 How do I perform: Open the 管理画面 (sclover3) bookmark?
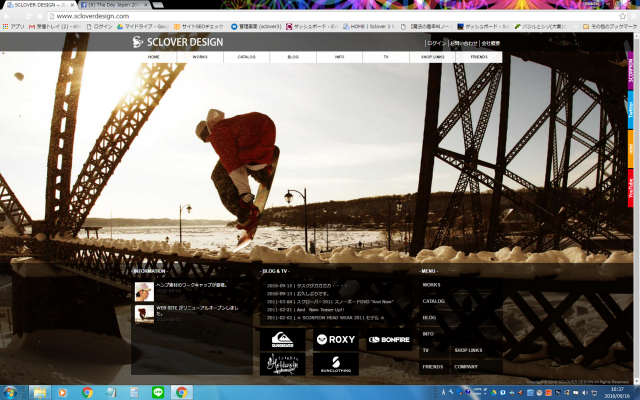point(256,27)
